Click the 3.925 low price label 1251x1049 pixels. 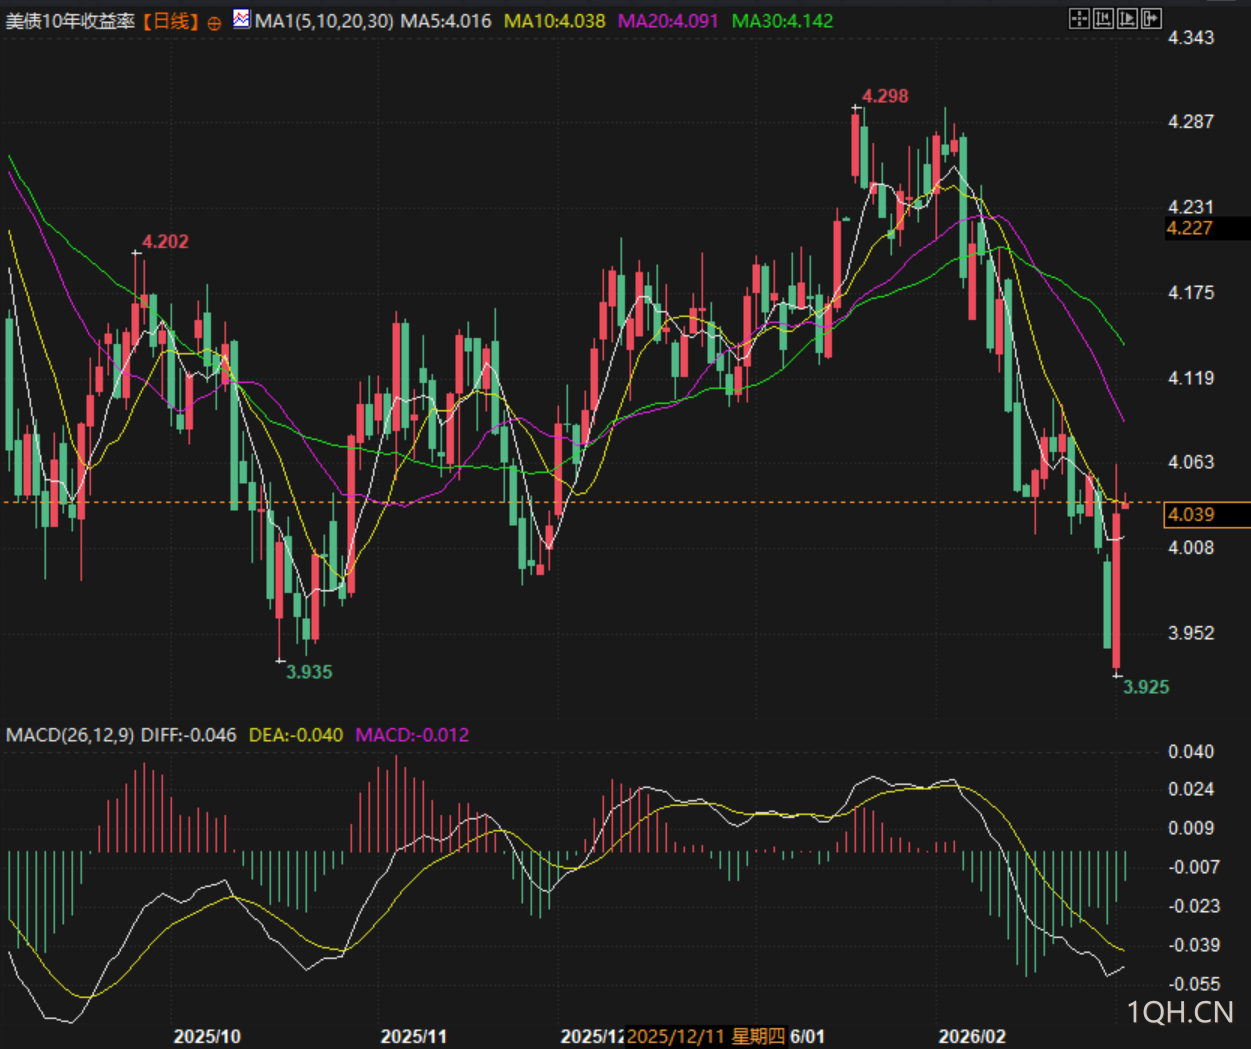(1145, 687)
